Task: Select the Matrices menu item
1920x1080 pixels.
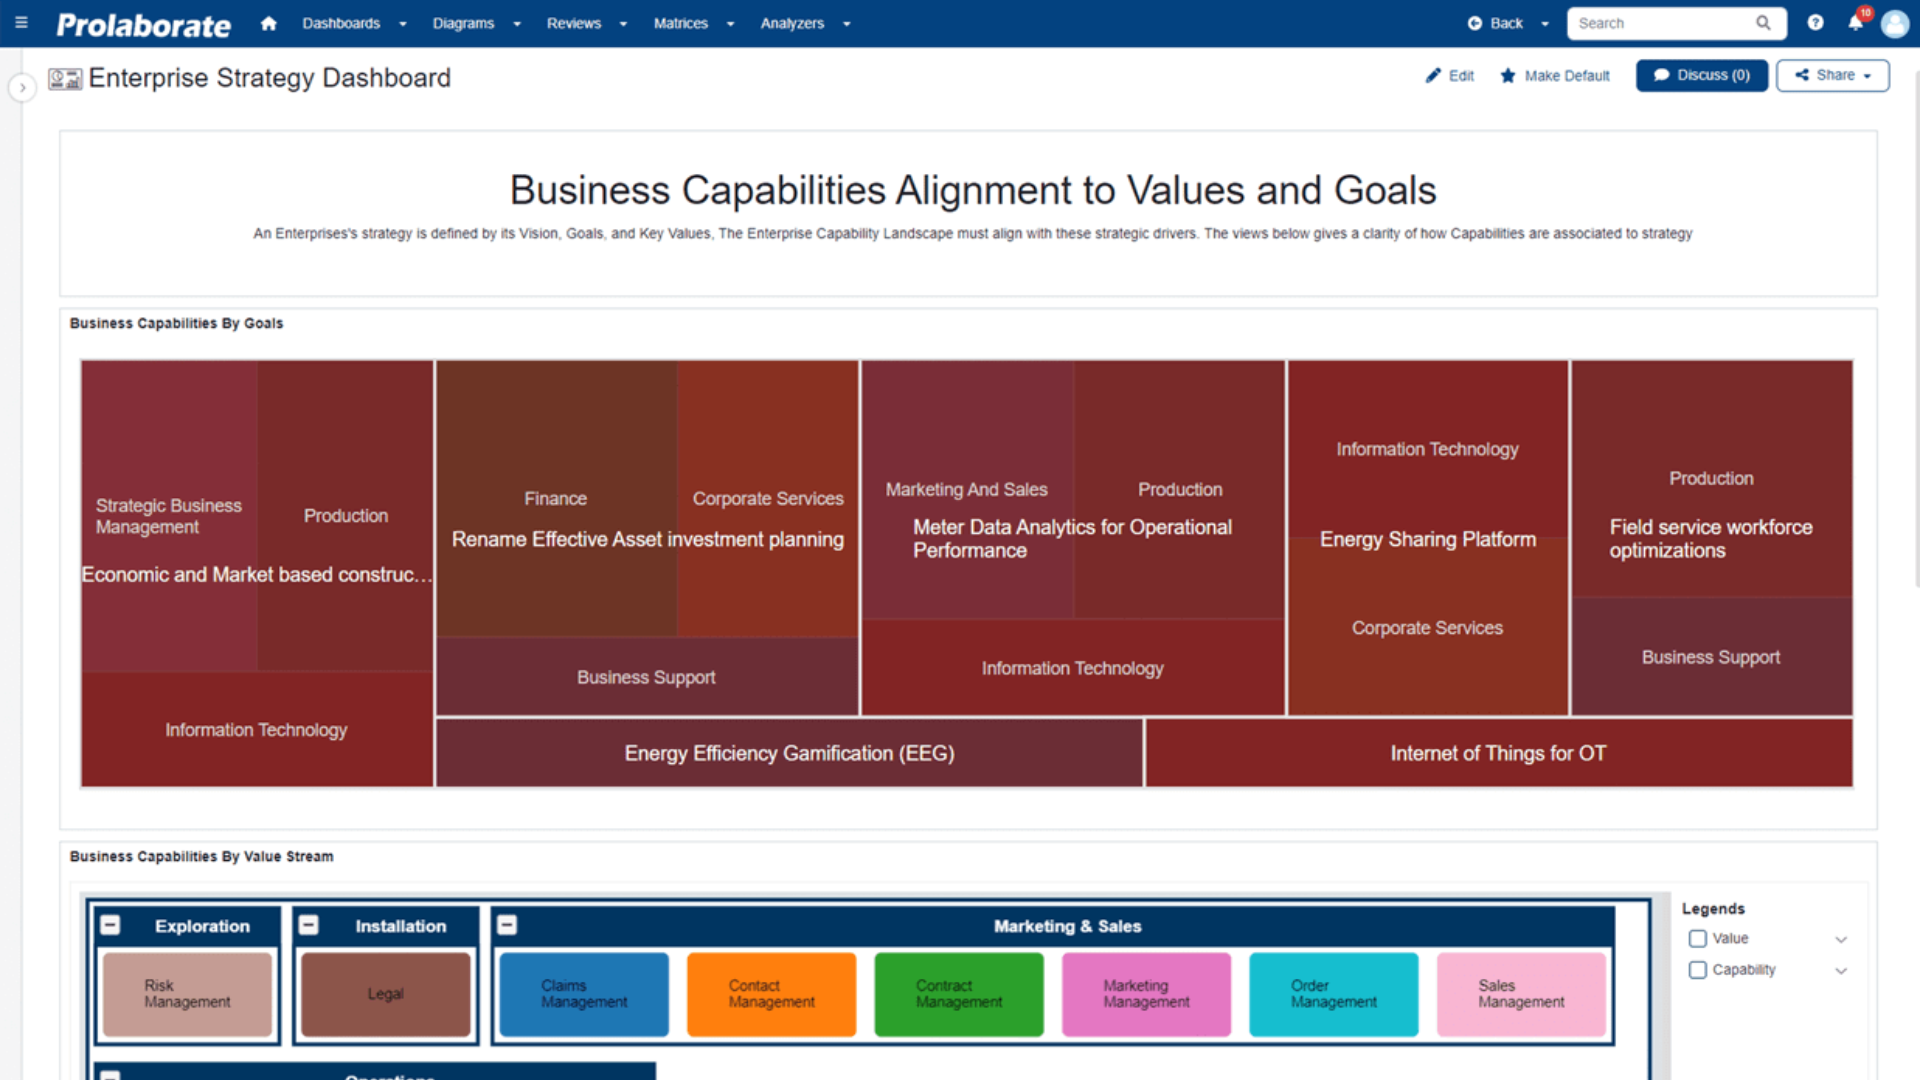Action: click(680, 23)
